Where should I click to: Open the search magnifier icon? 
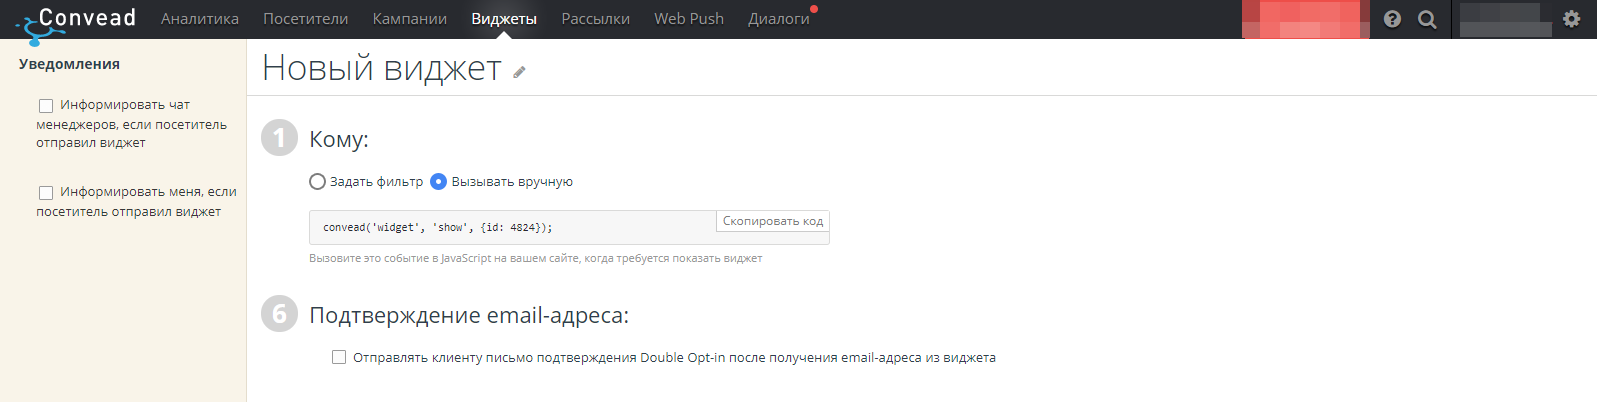pos(1427,19)
